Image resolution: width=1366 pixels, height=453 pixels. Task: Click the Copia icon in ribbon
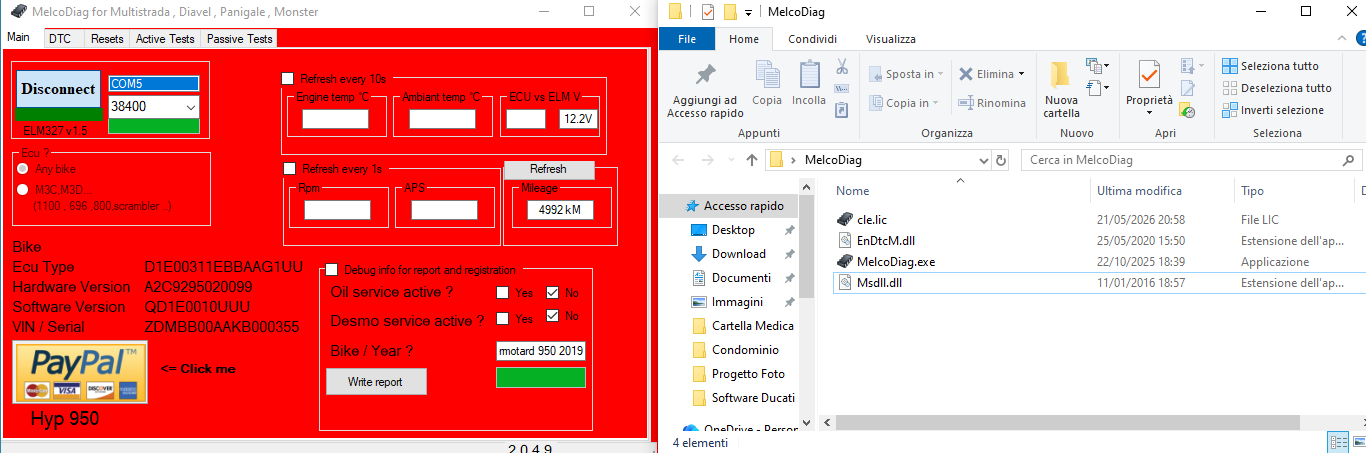click(x=767, y=75)
